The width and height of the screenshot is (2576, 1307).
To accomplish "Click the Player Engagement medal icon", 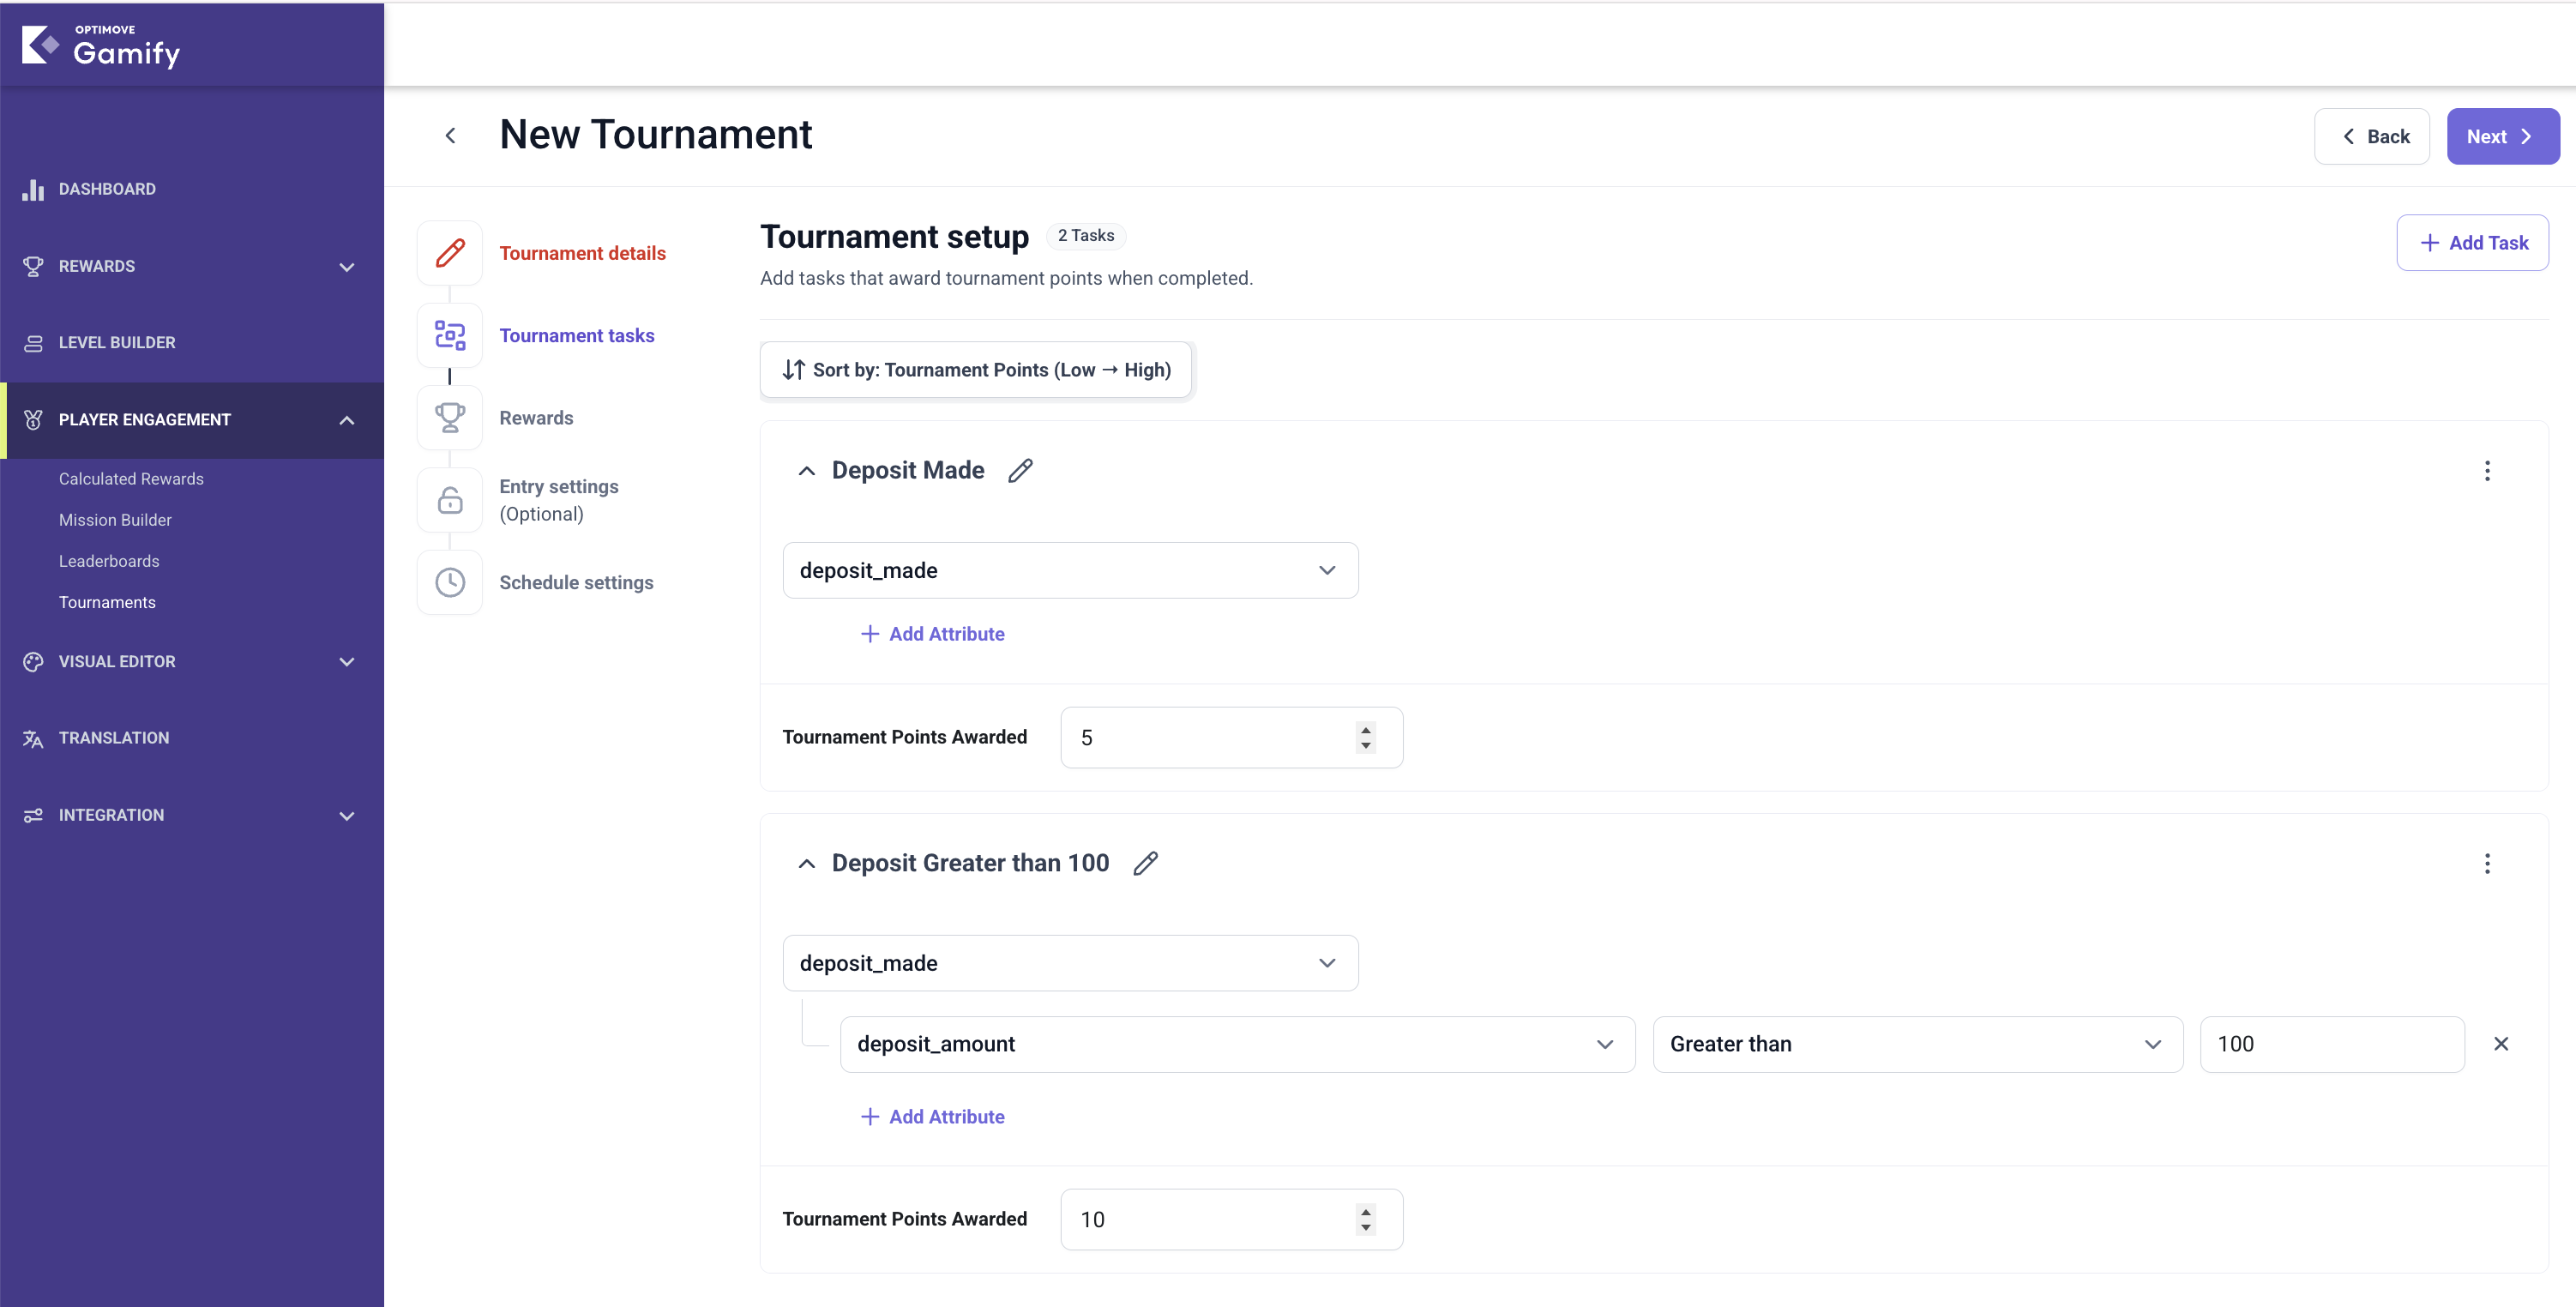I will coord(33,420).
